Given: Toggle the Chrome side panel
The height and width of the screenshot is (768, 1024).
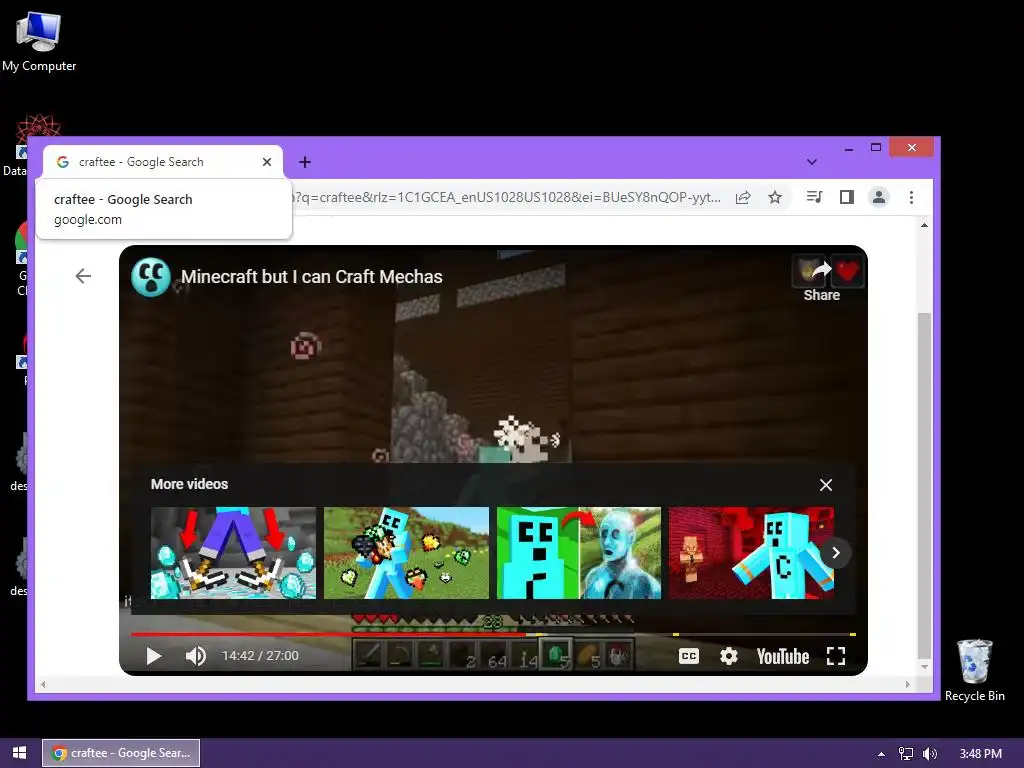Looking at the screenshot, I should [x=846, y=197].
